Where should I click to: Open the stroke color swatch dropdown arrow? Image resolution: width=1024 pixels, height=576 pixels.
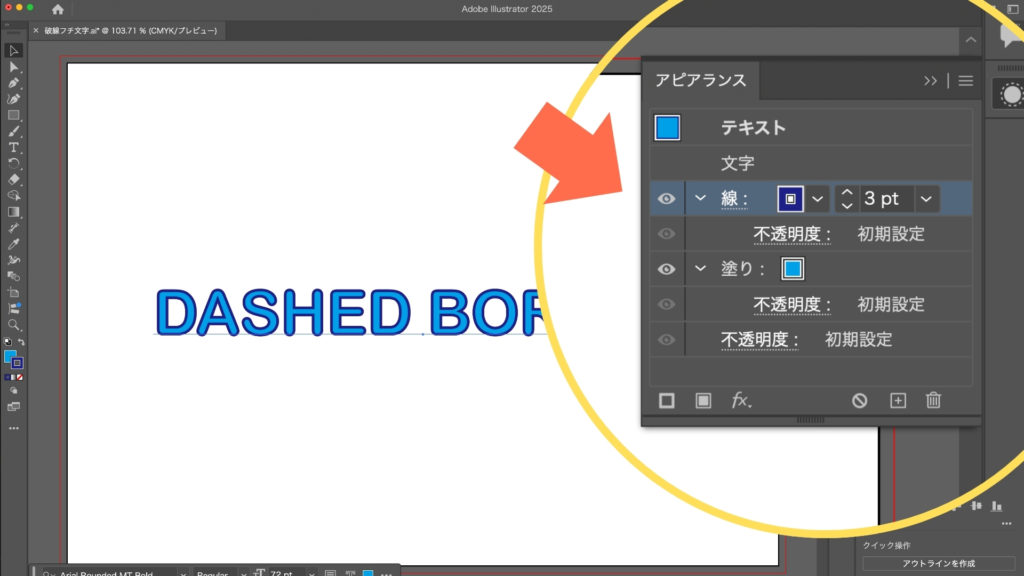click(817, 199)
